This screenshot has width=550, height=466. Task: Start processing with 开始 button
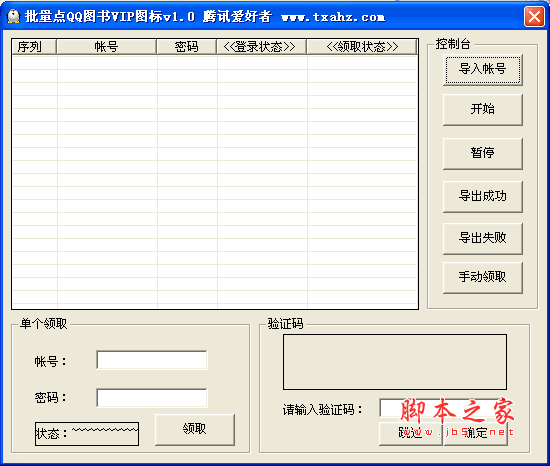pyautogui.click(x=483, y=109)
